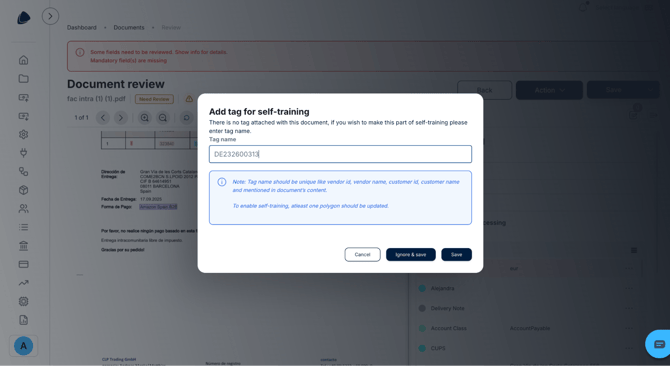670x366 pixels.
Task: Open the three-dot menu for Delivery Note
Action: (629, 308)
